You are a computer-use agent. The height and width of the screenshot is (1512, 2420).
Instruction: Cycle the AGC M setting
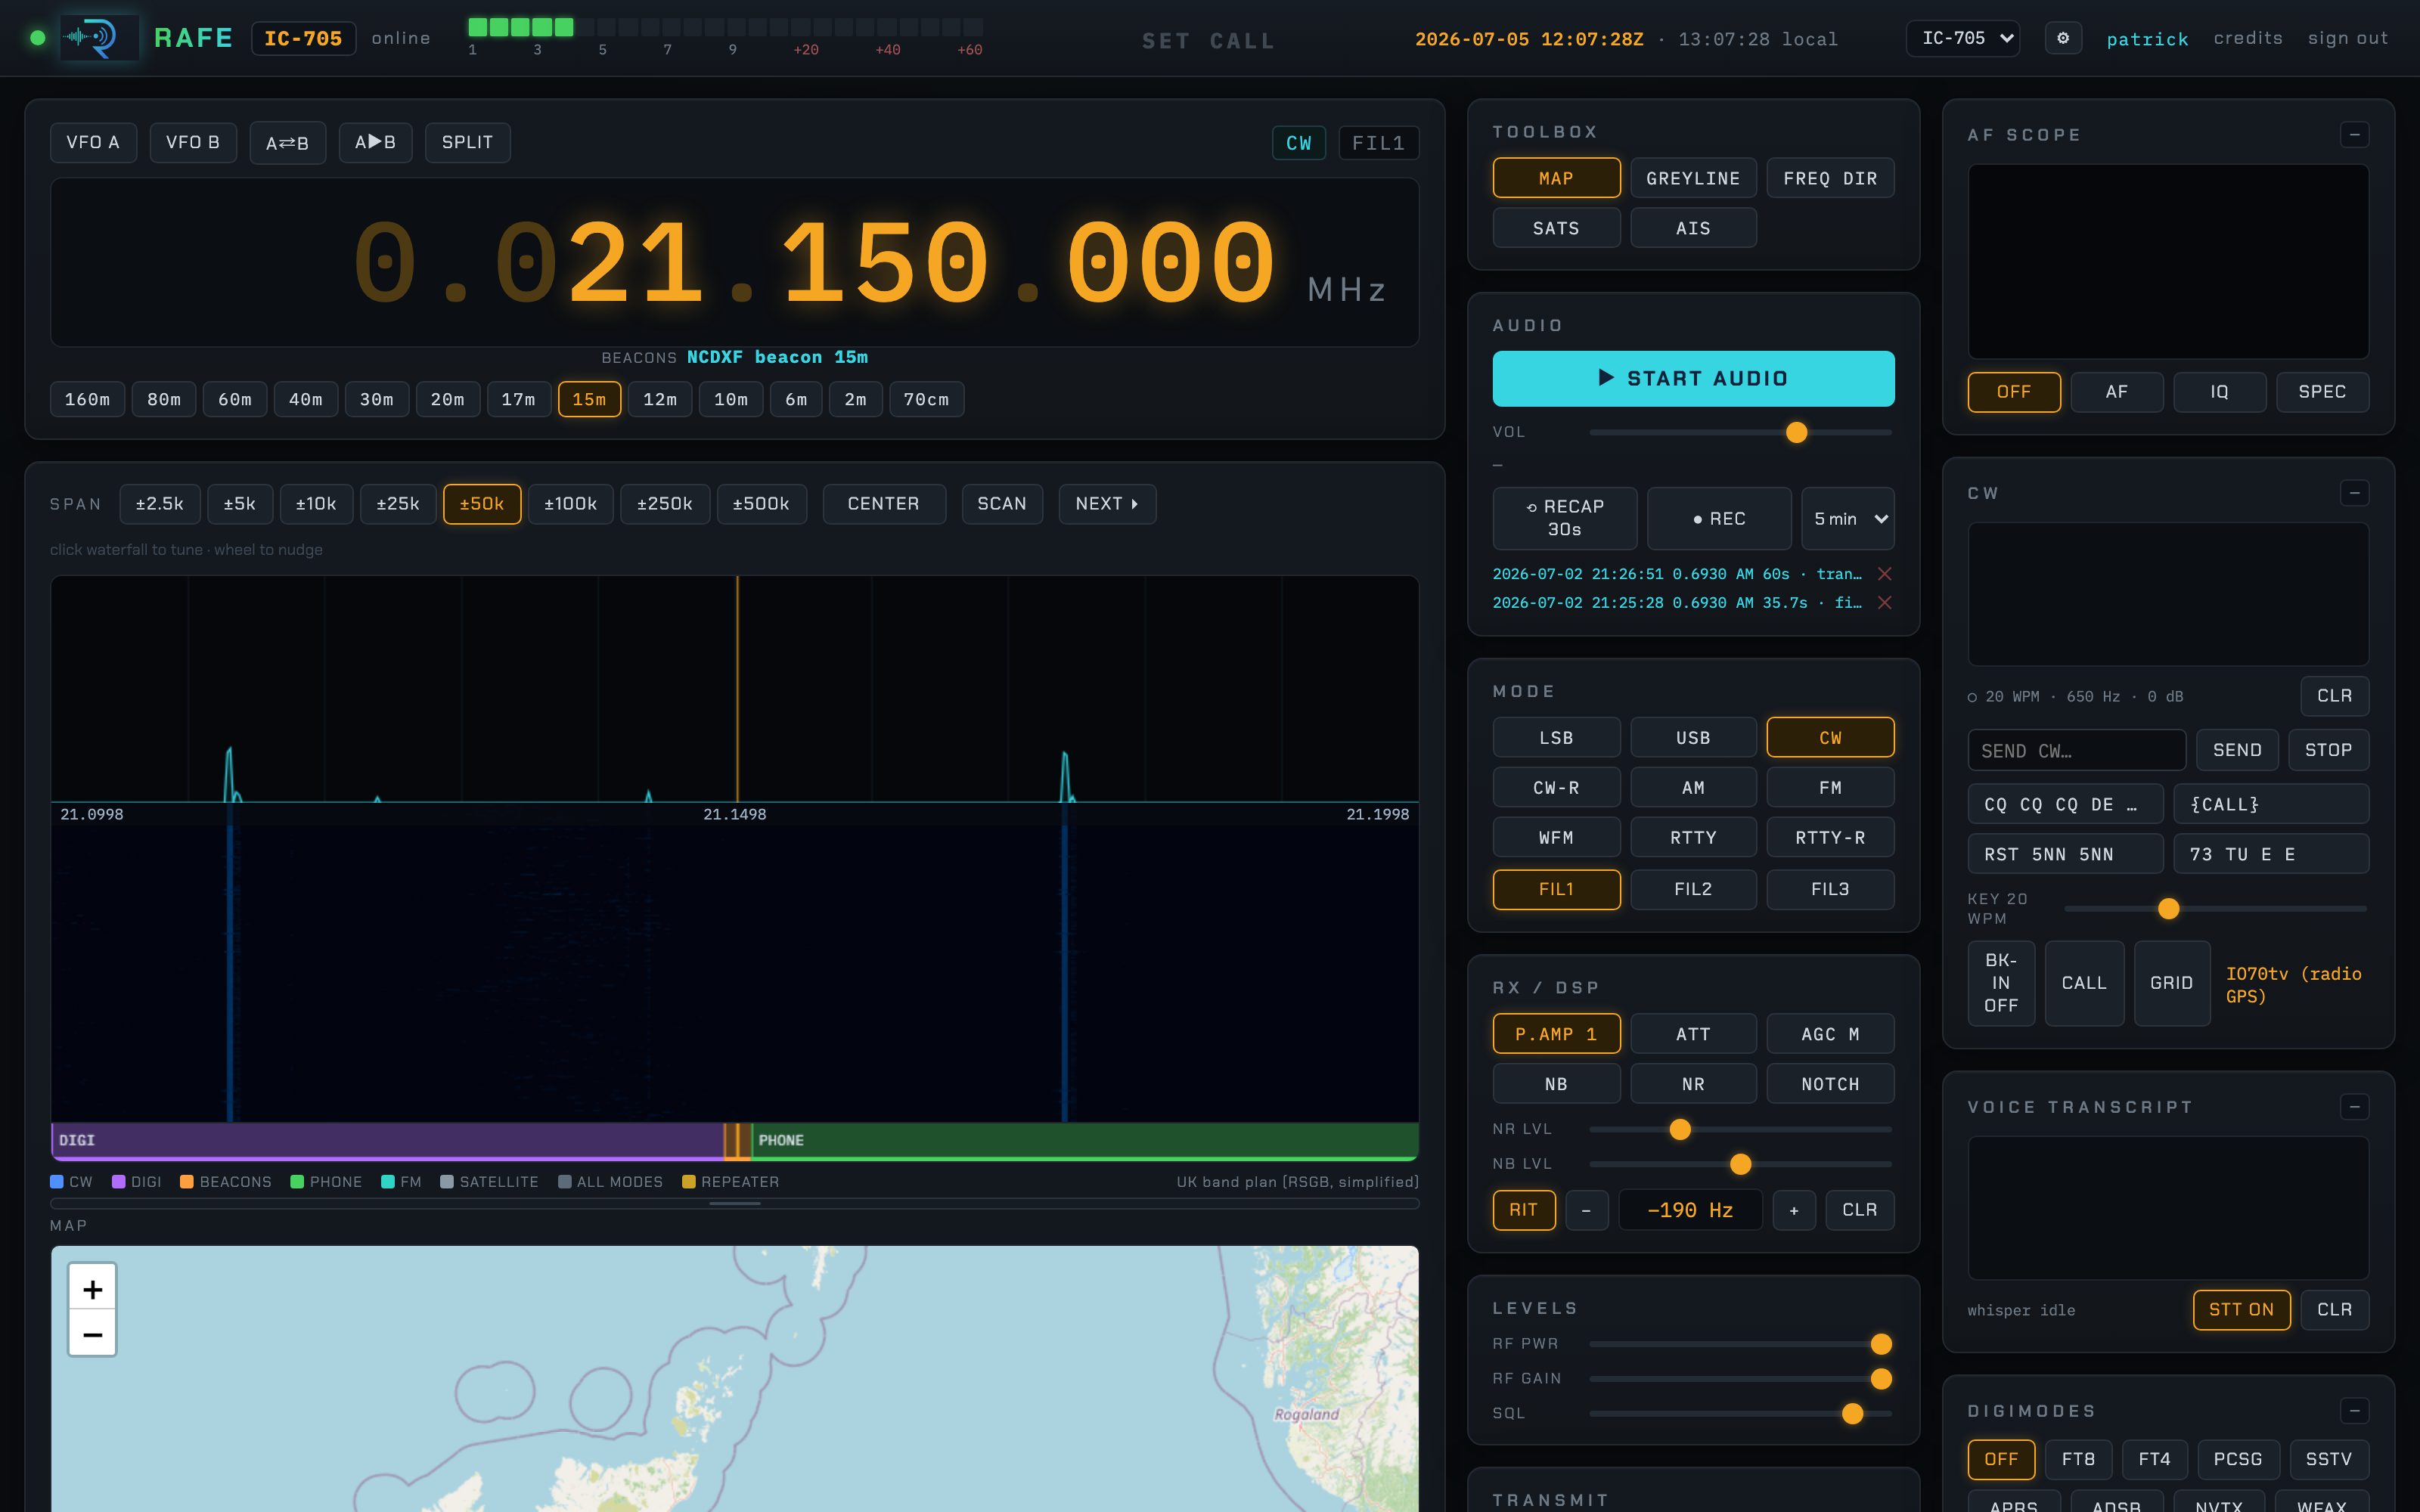click(1830, 1034)
